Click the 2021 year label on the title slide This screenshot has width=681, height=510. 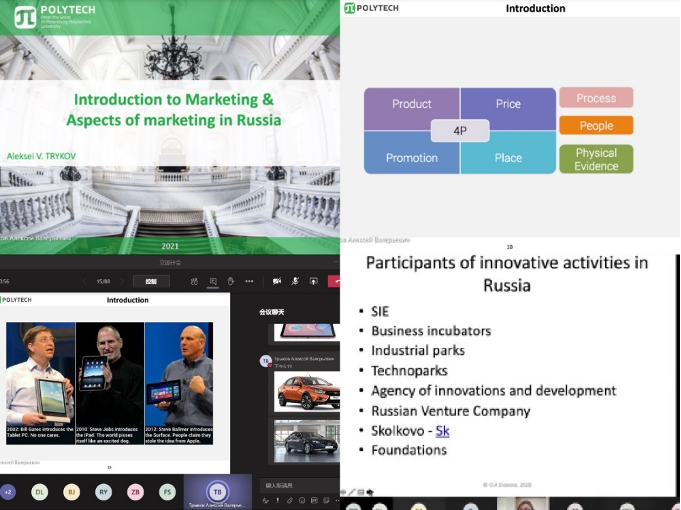[170, 246]
